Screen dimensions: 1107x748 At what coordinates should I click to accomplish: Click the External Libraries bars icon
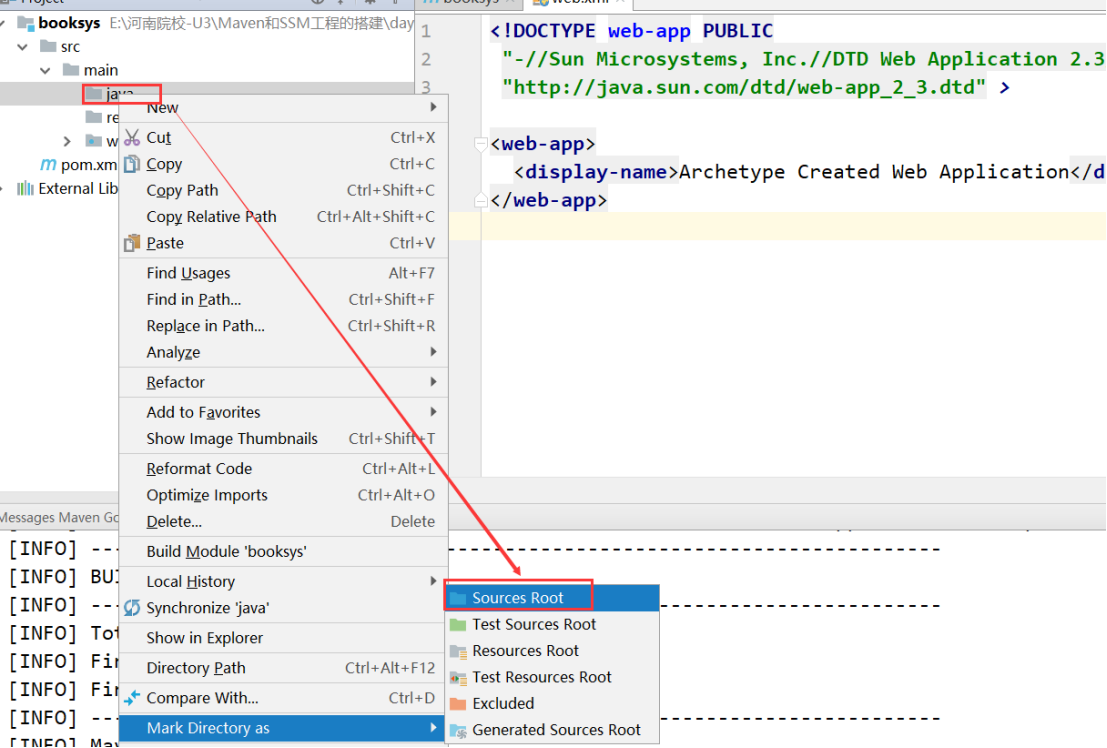[25, 189]
